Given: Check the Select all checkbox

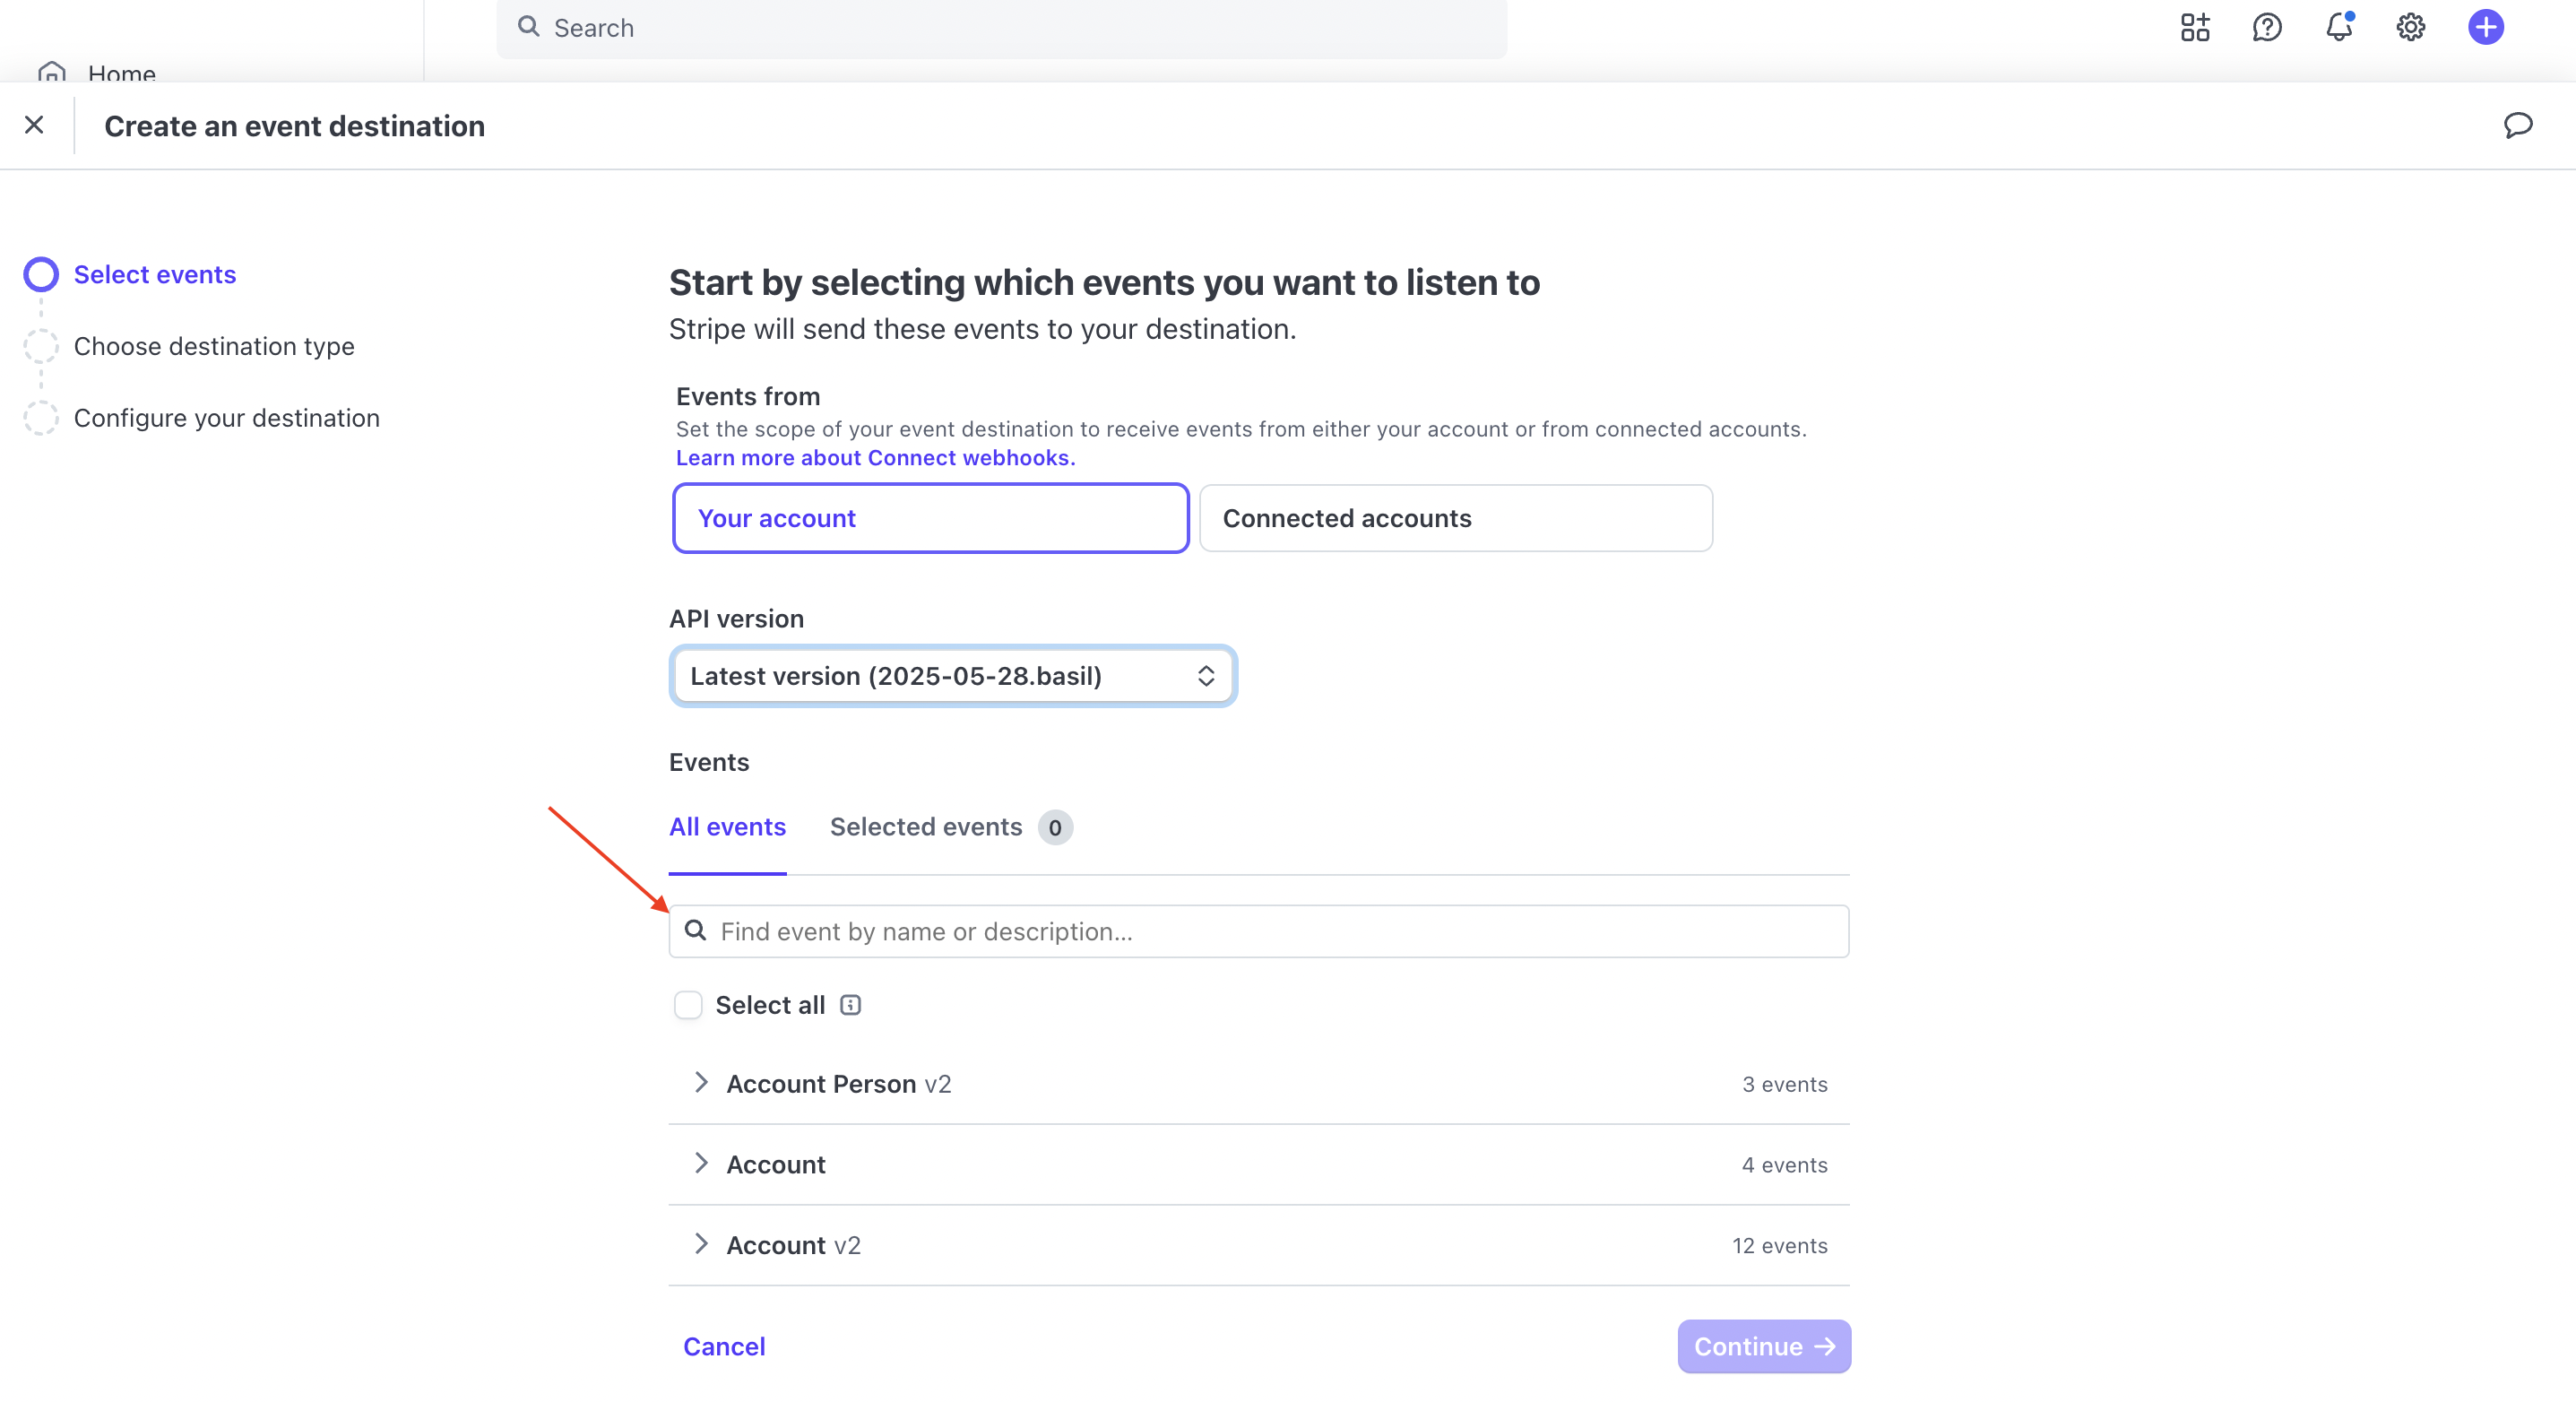Looking at the screenshot, I should 688,1005.
